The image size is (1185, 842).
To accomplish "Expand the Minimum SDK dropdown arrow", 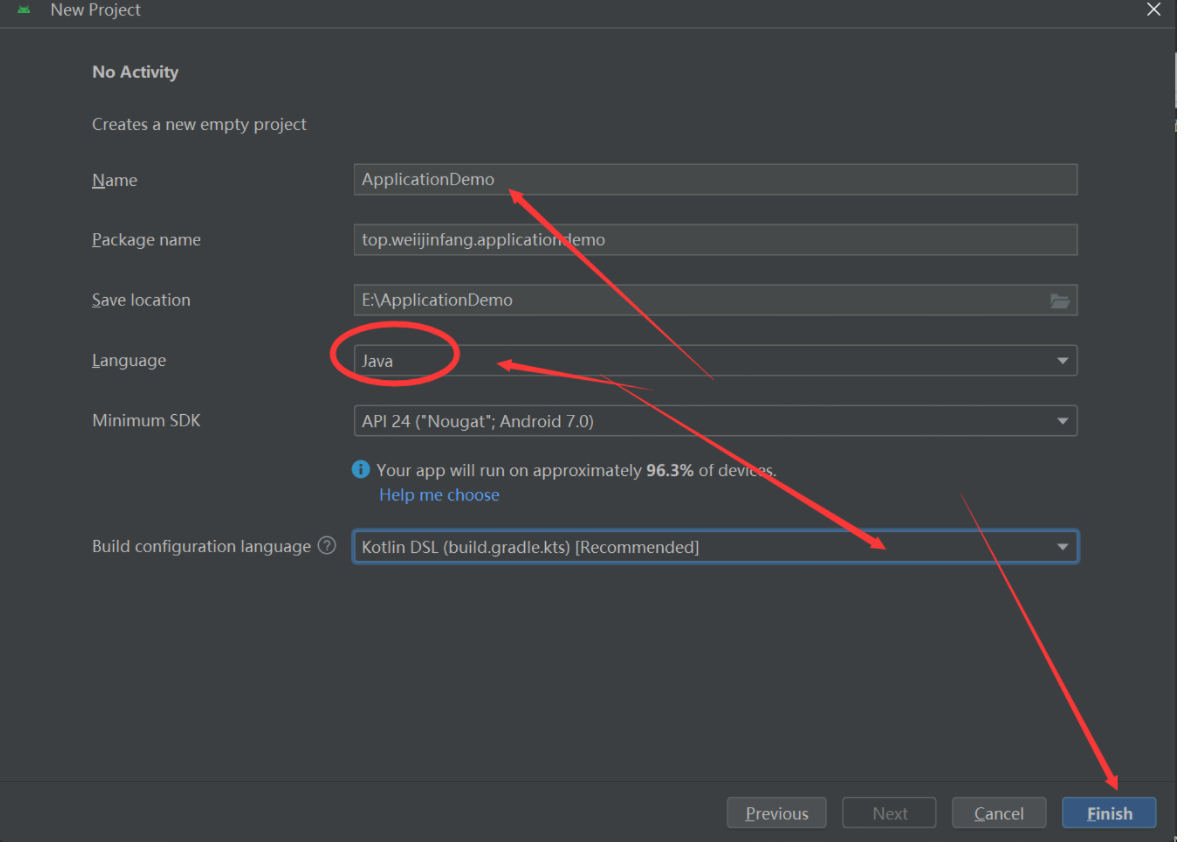I will (1062, 421).
